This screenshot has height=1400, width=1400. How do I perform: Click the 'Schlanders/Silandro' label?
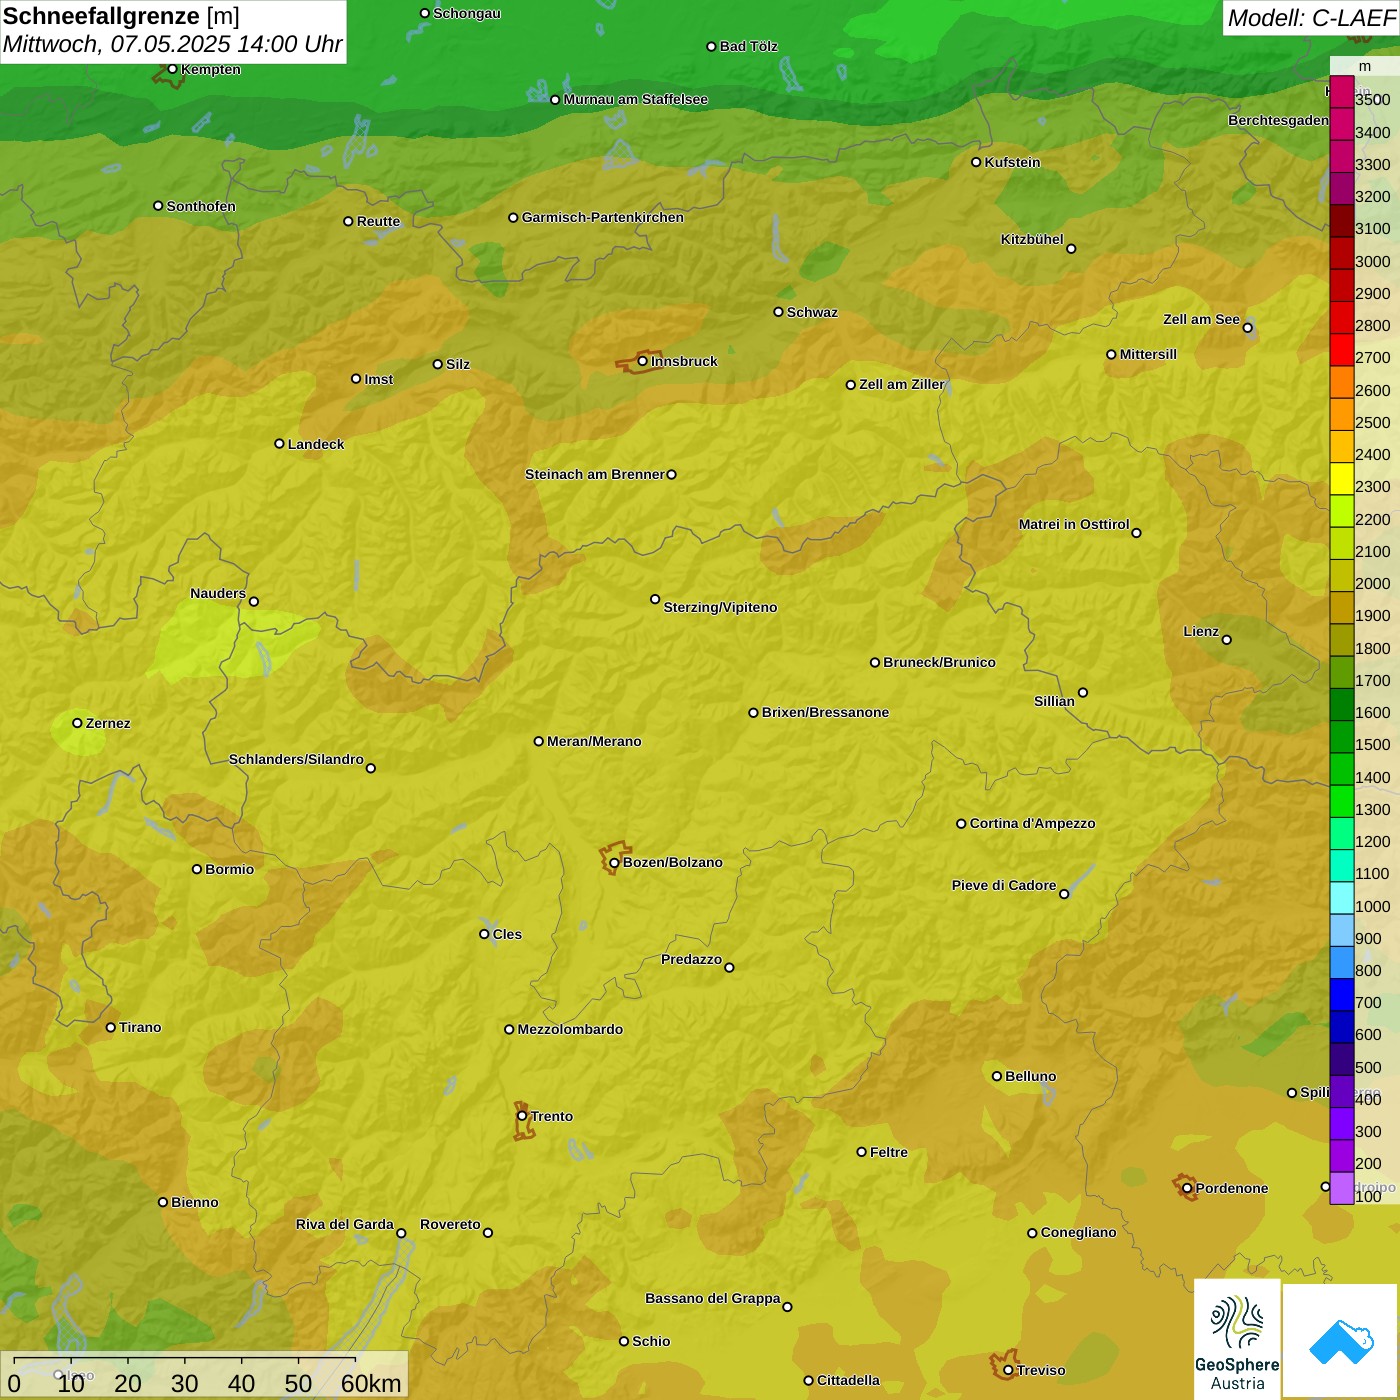coord(296,759)
